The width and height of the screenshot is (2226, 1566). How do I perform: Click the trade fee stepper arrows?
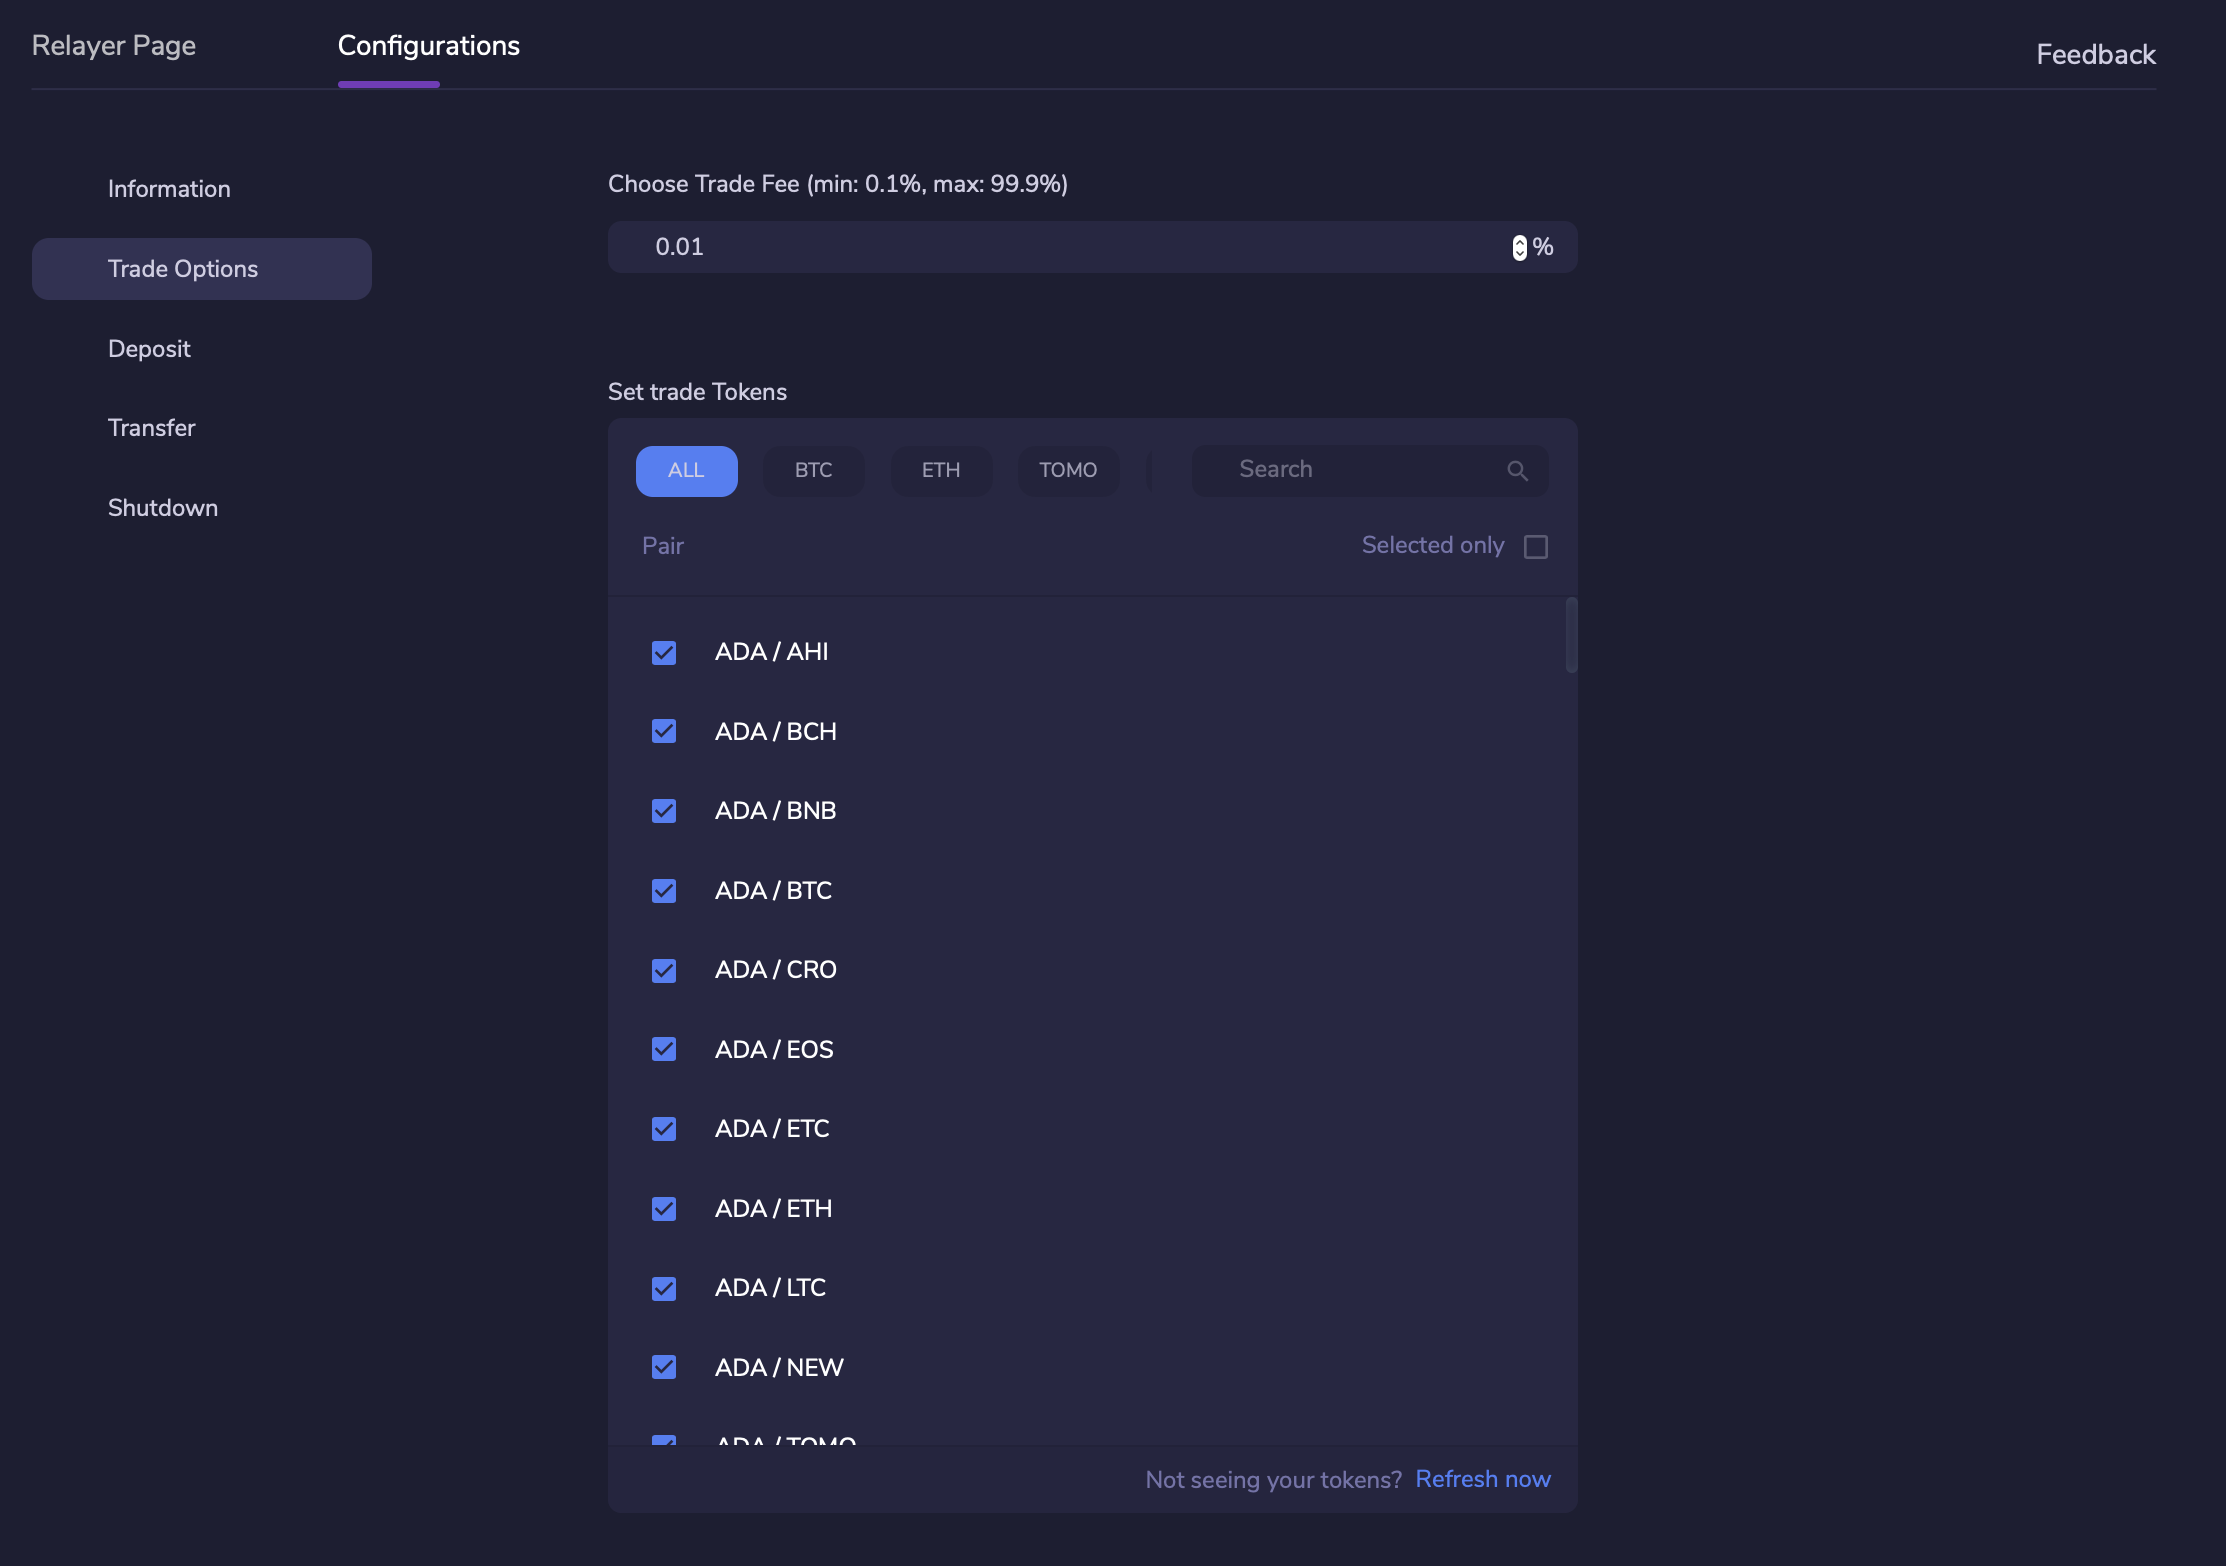tap(1519, 248)
